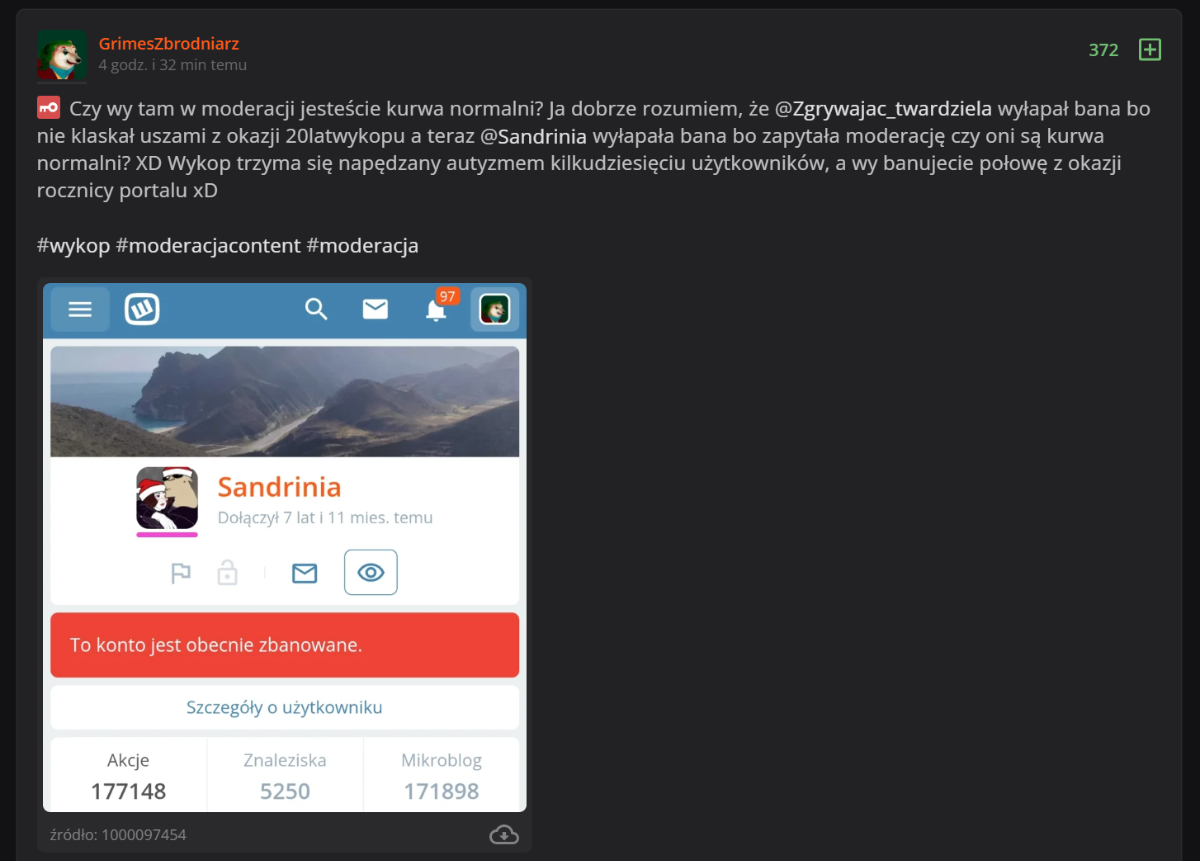Viewport: 1200px width, 861px height.
Task: Send private message via profile envelope icon
Action: (304, 573)
